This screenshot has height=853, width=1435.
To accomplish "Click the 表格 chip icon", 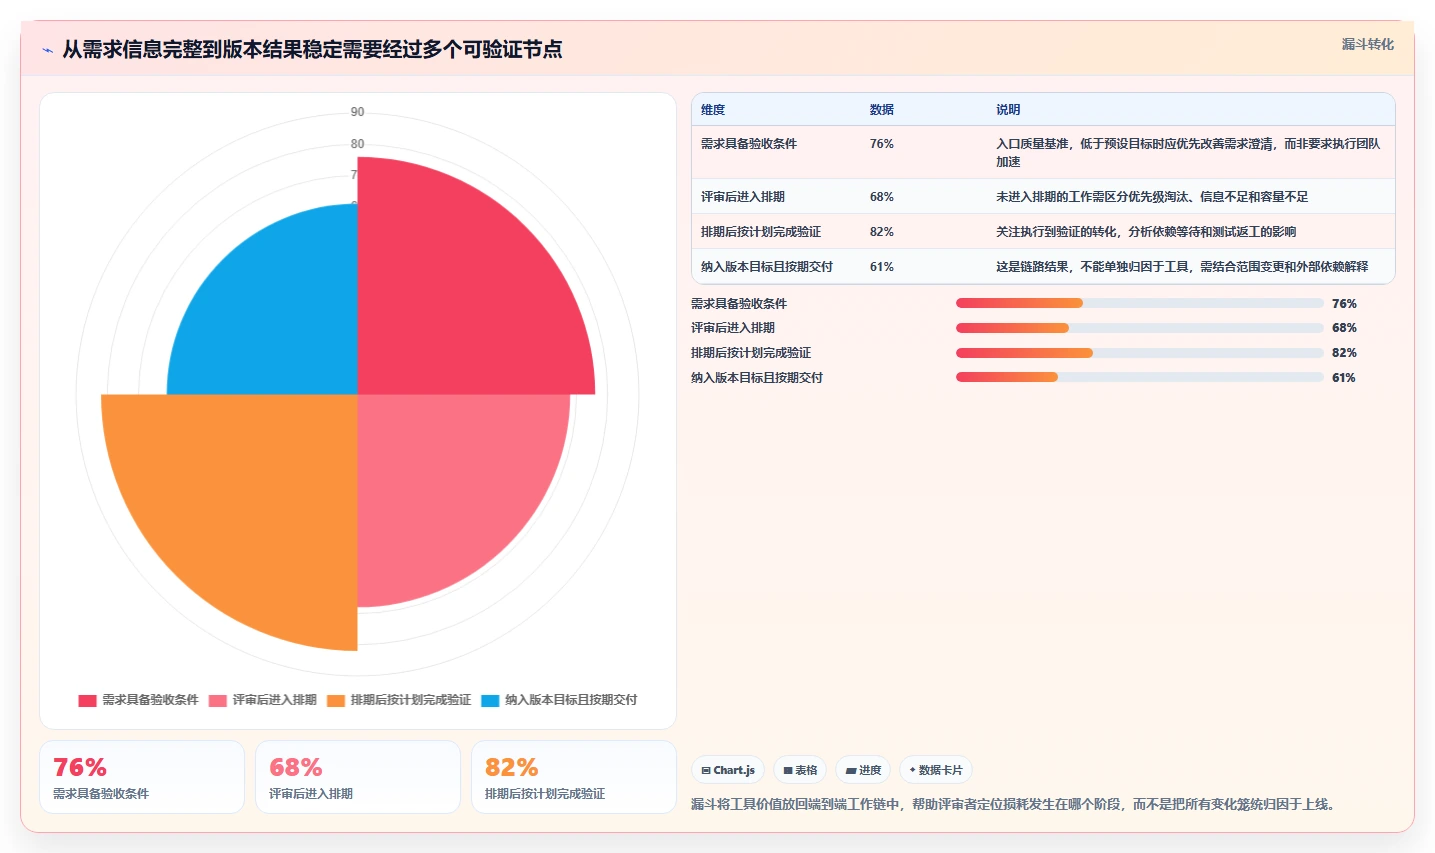I will (x=788, y=770).
